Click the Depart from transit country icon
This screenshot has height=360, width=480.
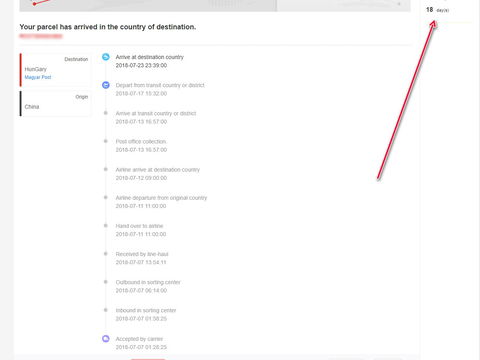pos(106,85)
